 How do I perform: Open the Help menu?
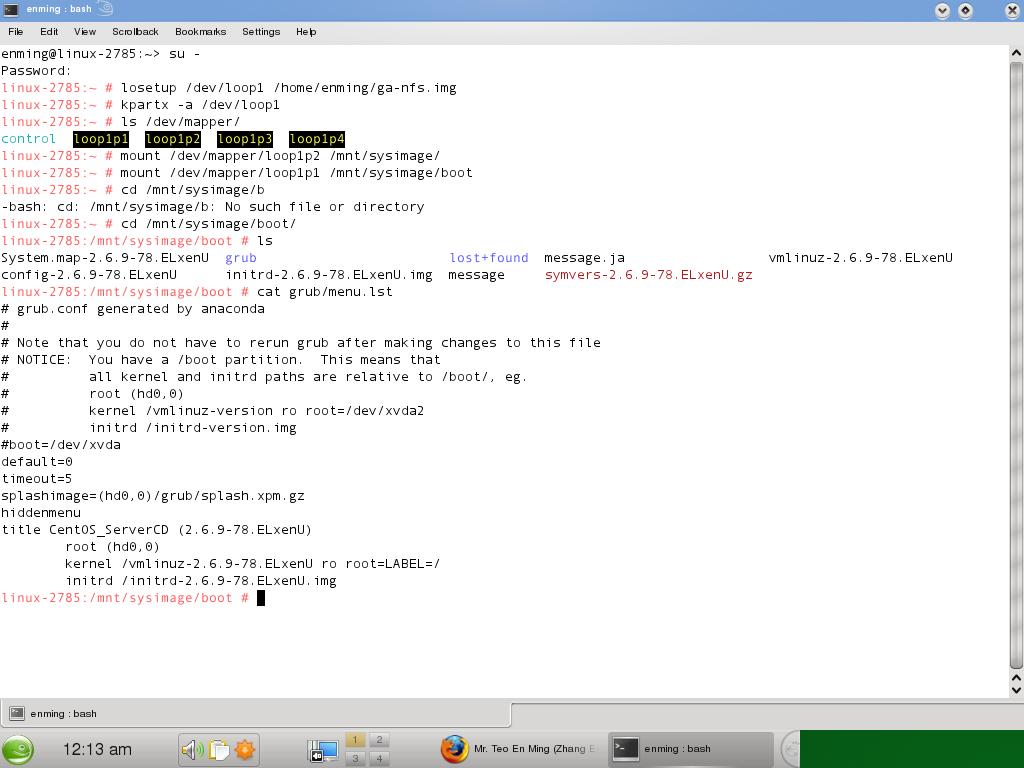point(306,31)
